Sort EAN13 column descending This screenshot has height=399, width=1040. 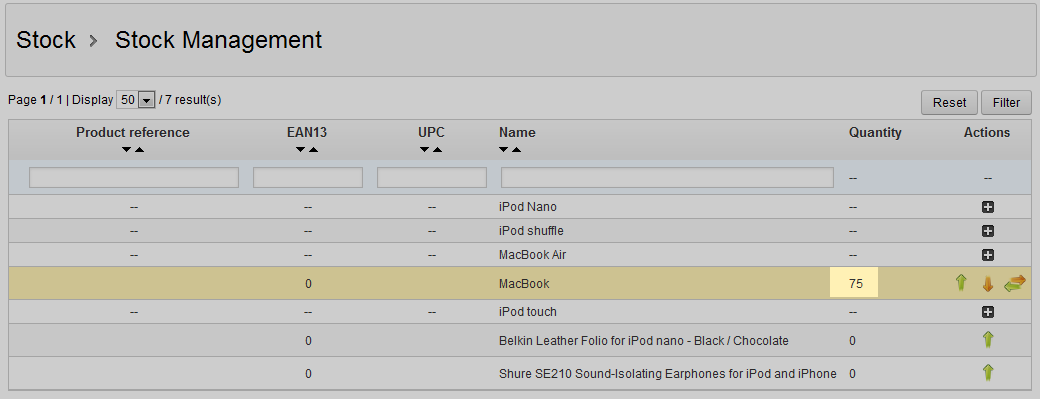(x=300, y=150)
